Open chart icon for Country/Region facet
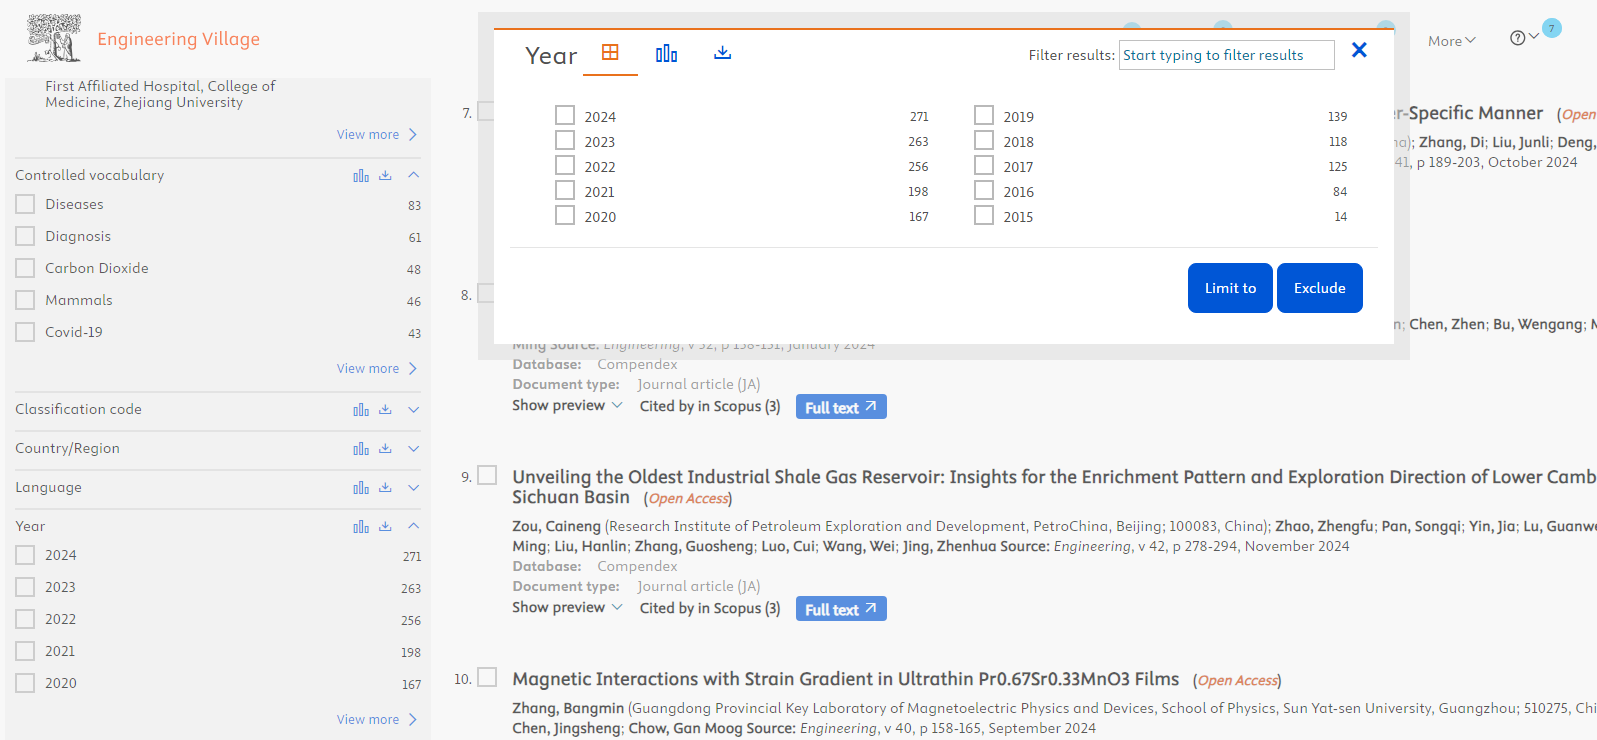Image resolution: width=1597 pixels, height=740 pixels. click(361, 449)
